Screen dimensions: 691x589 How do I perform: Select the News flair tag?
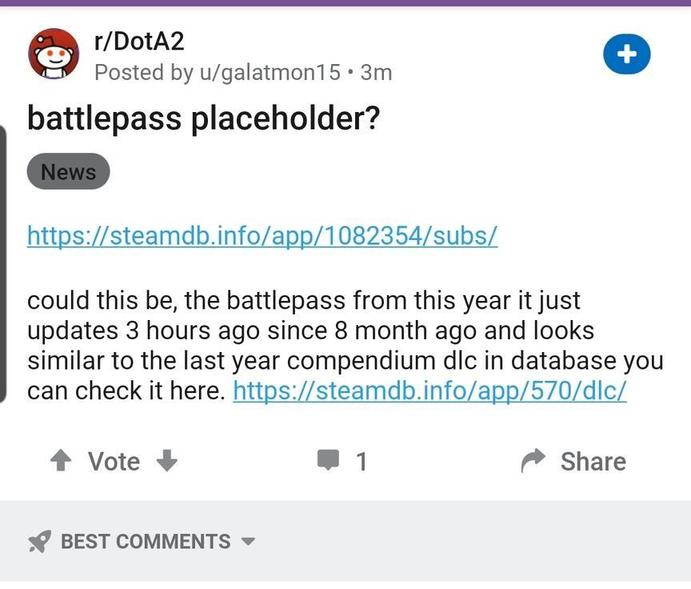click(68, 171)
